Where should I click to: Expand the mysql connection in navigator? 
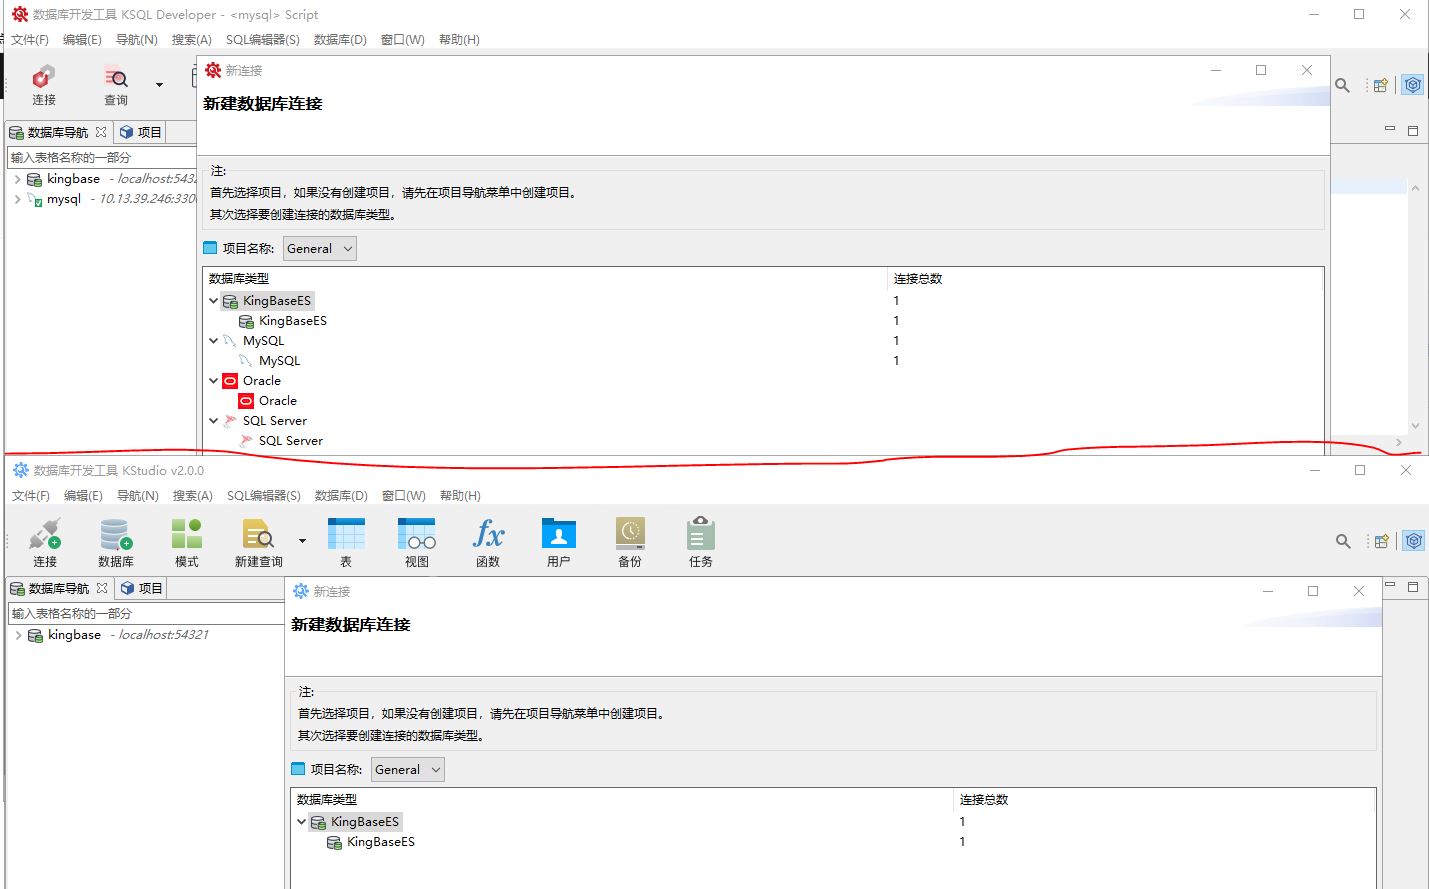click(x=18, y=199)
